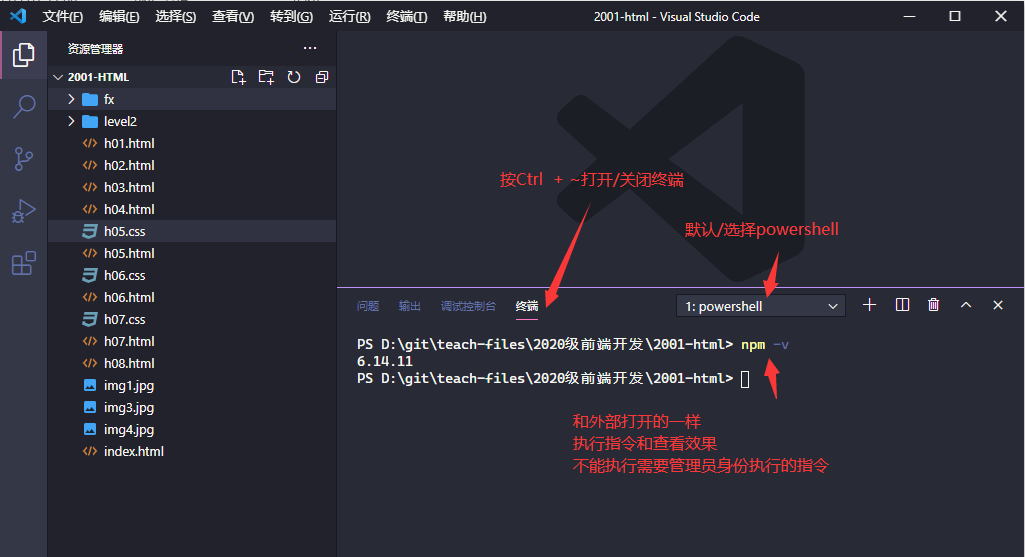Image resolution: width=1025 pixels, height=557 pixels.
Task: Click the terminal command input area
Action: 745,379
